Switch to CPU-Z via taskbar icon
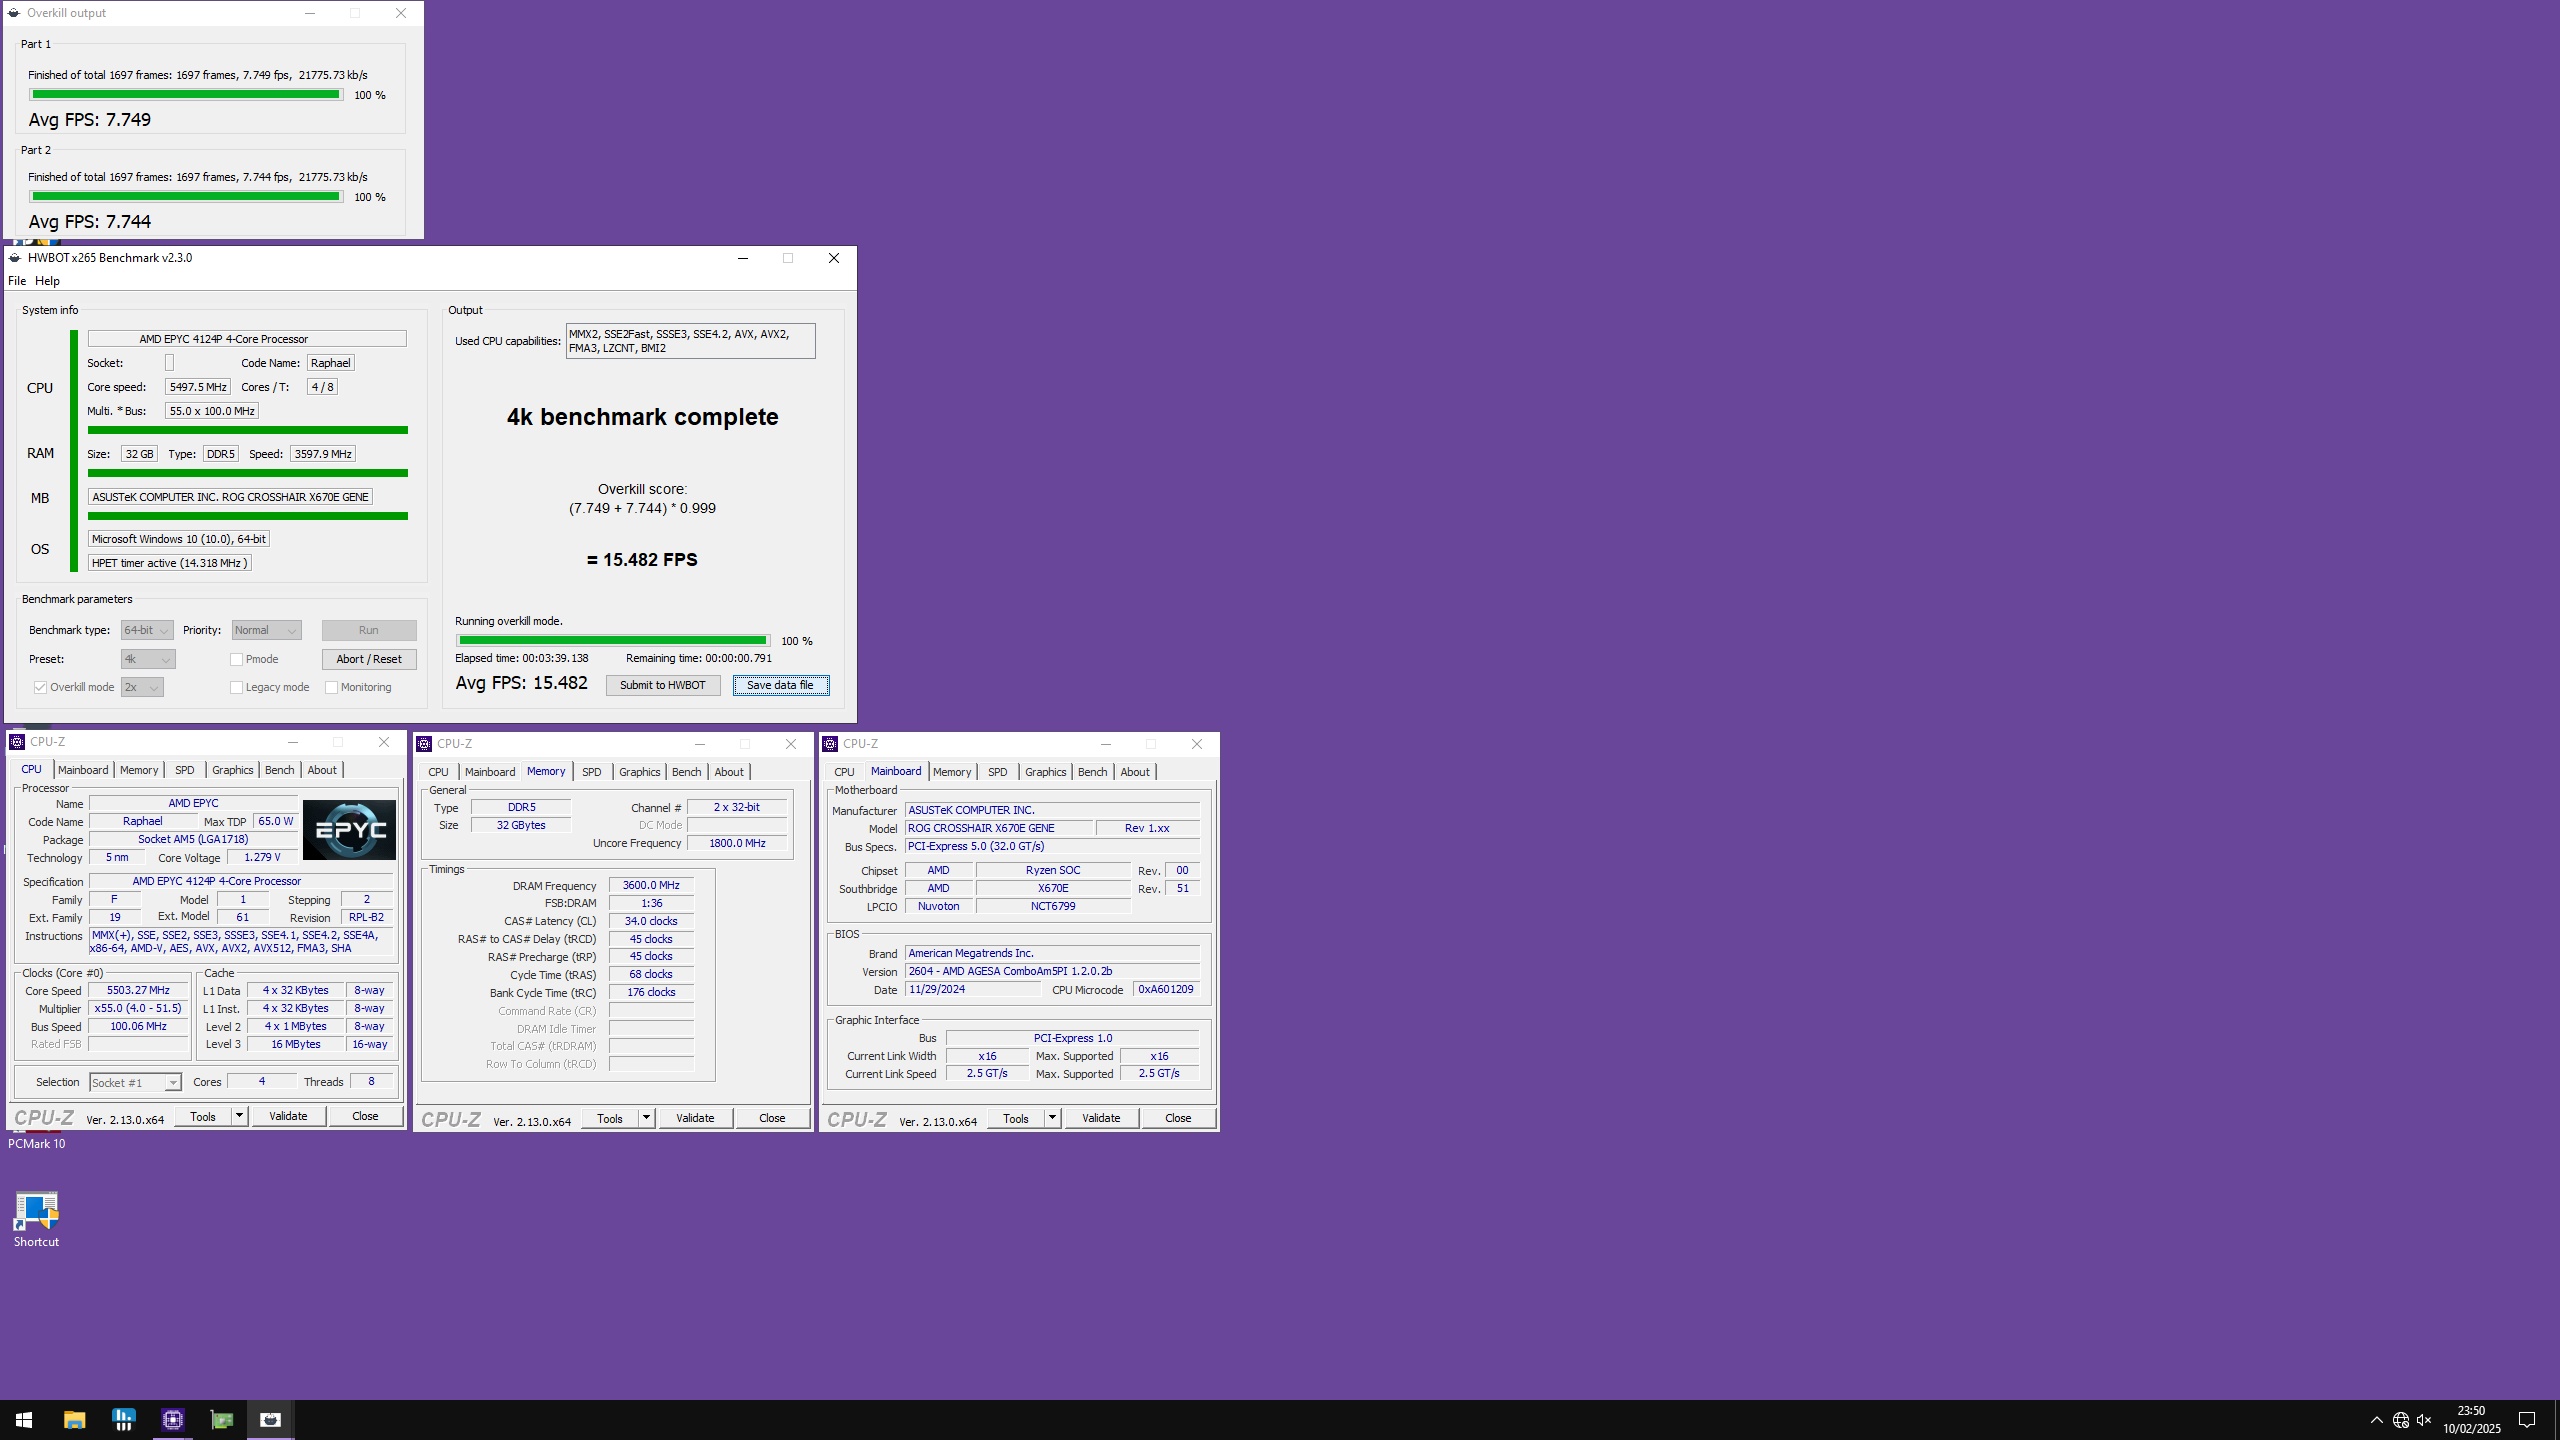The image size is (2560, 1440). point(172,1419)
